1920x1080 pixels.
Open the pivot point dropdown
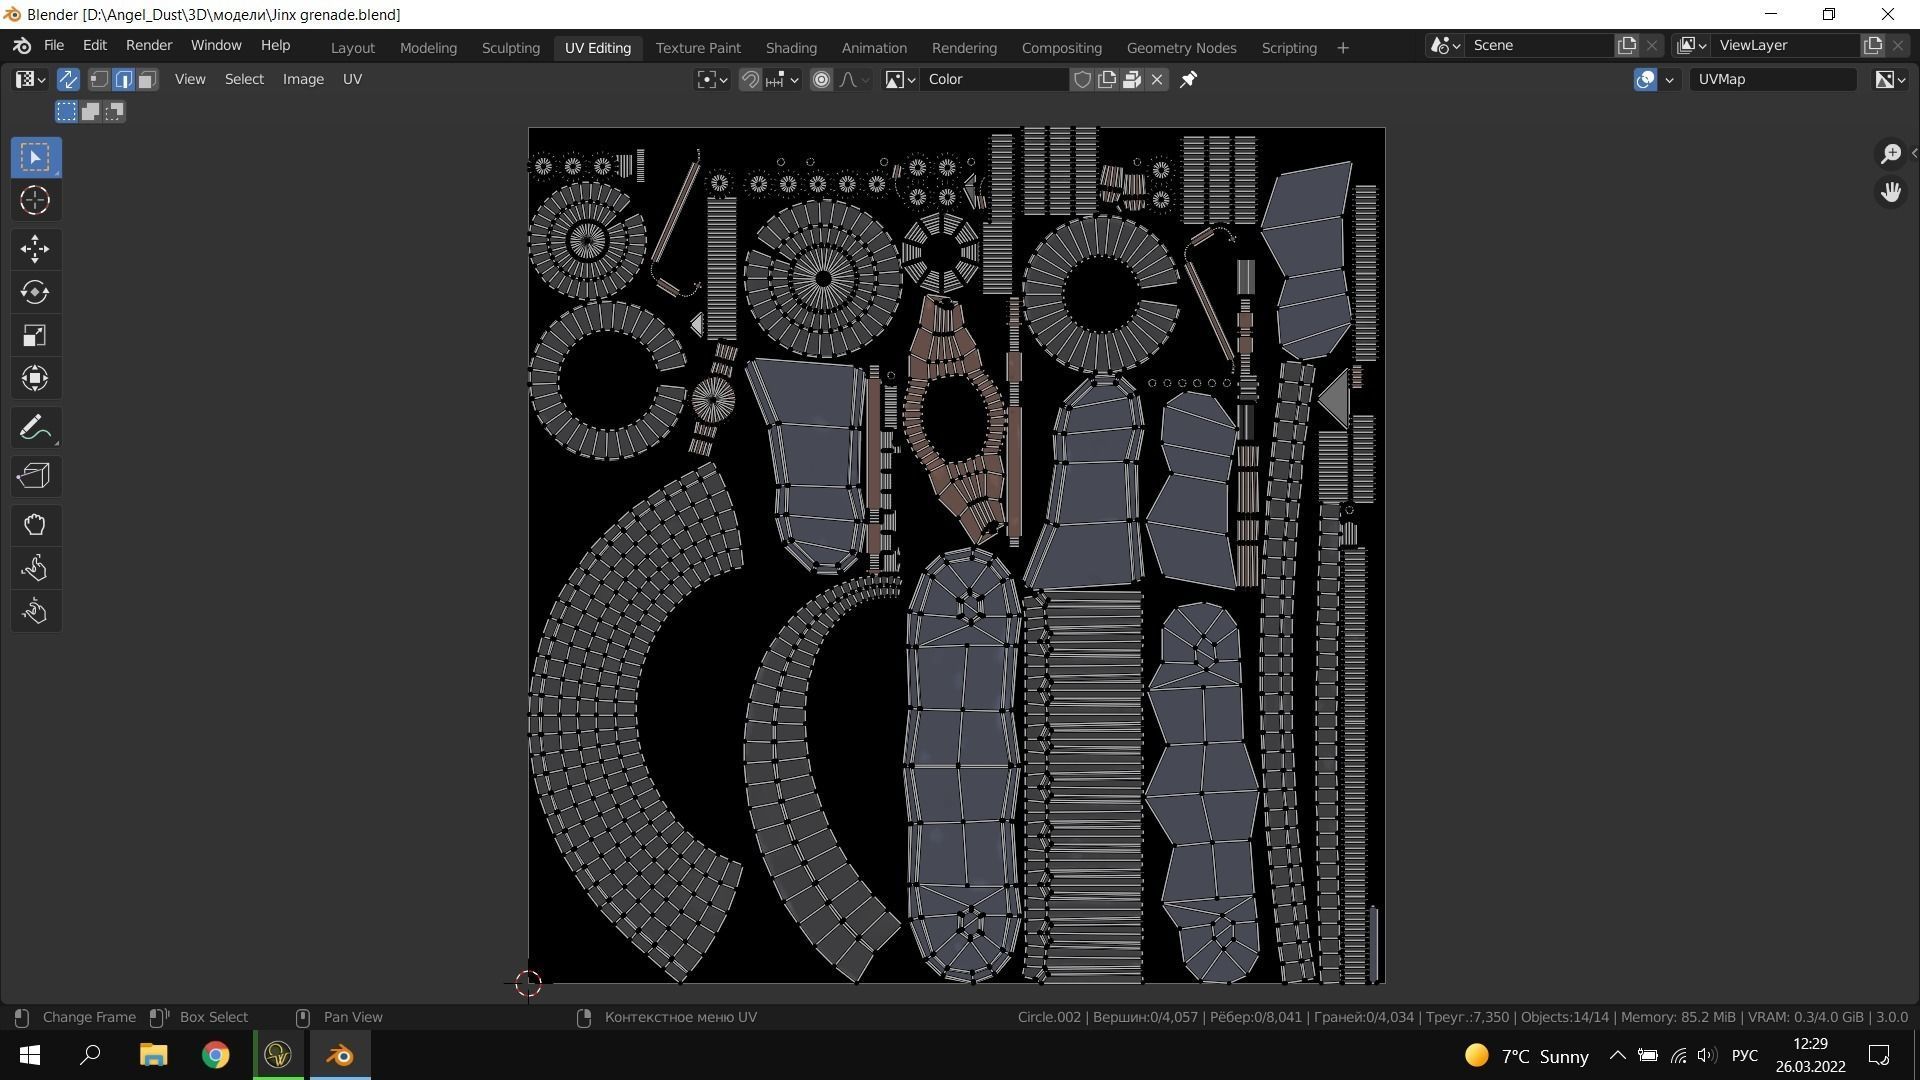pos(712,79)
